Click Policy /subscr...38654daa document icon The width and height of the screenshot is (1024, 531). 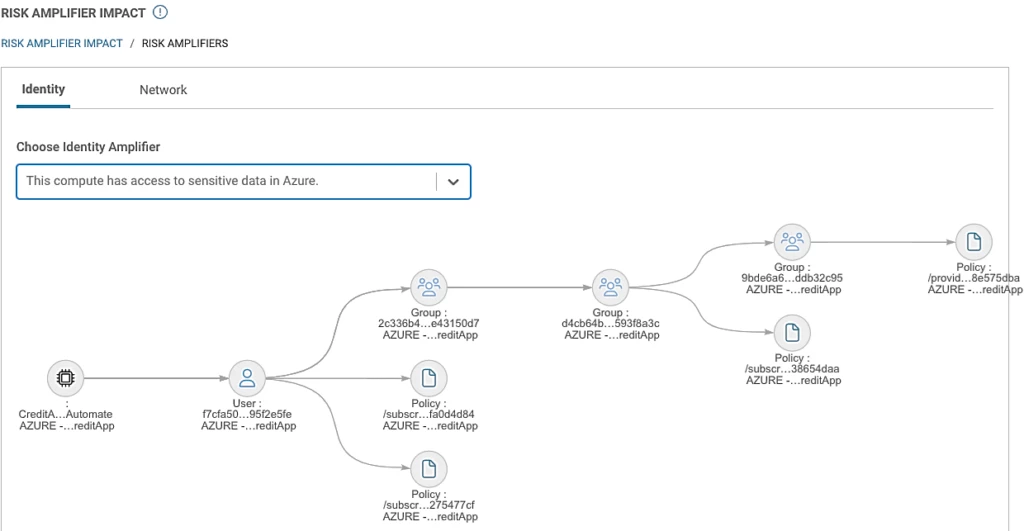point(792,332)
